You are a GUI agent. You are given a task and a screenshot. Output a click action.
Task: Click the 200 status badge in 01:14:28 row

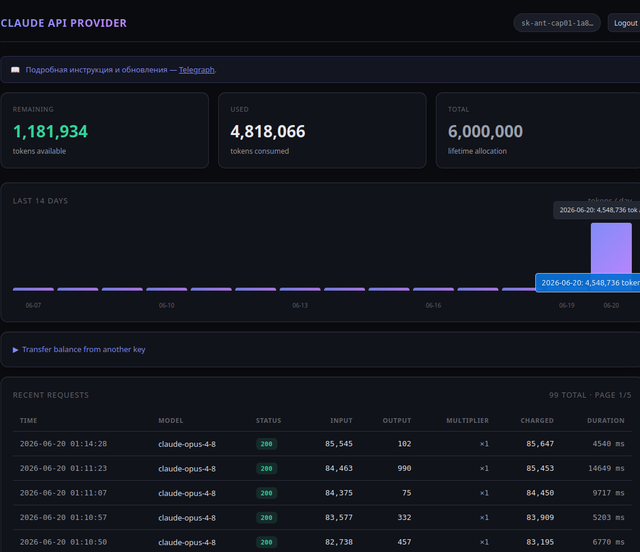[267, 444]
